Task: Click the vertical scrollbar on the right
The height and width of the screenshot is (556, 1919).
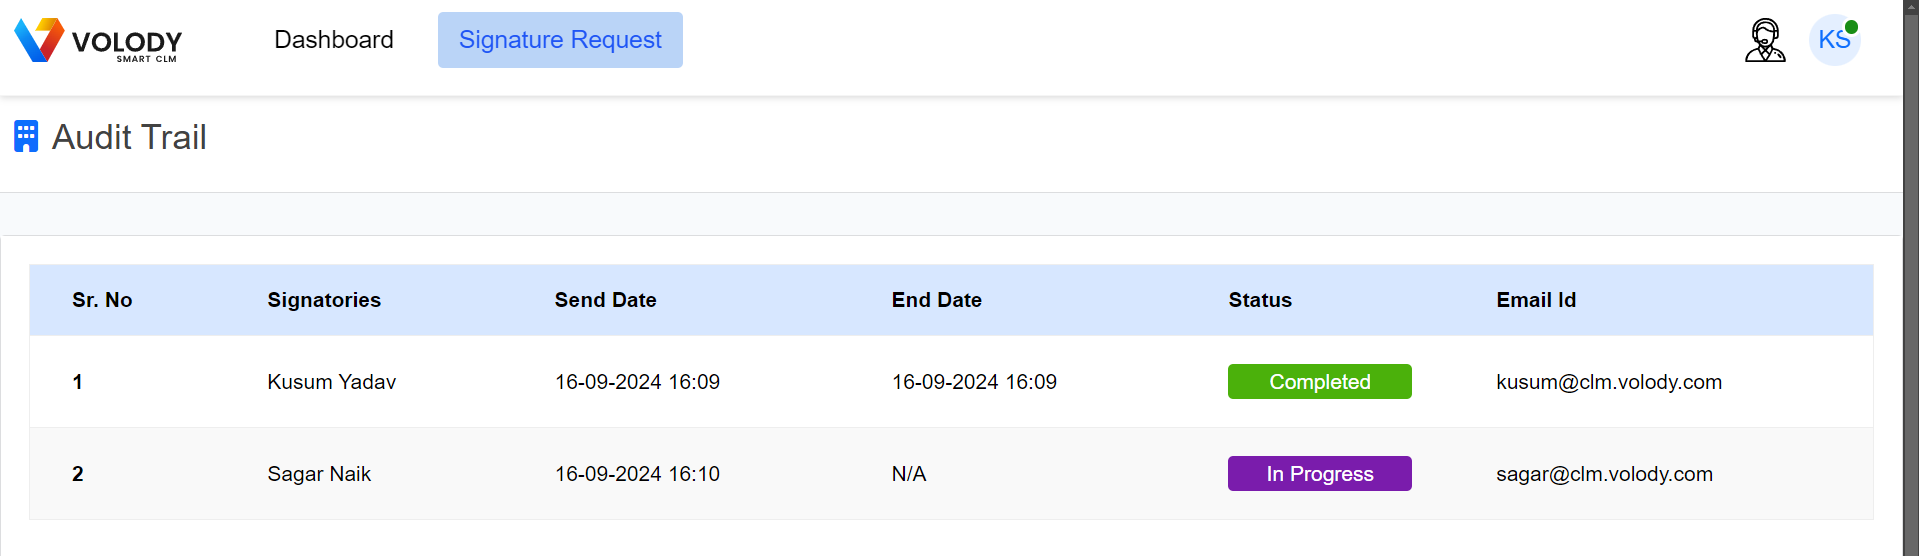Action: pos(1911,278)
